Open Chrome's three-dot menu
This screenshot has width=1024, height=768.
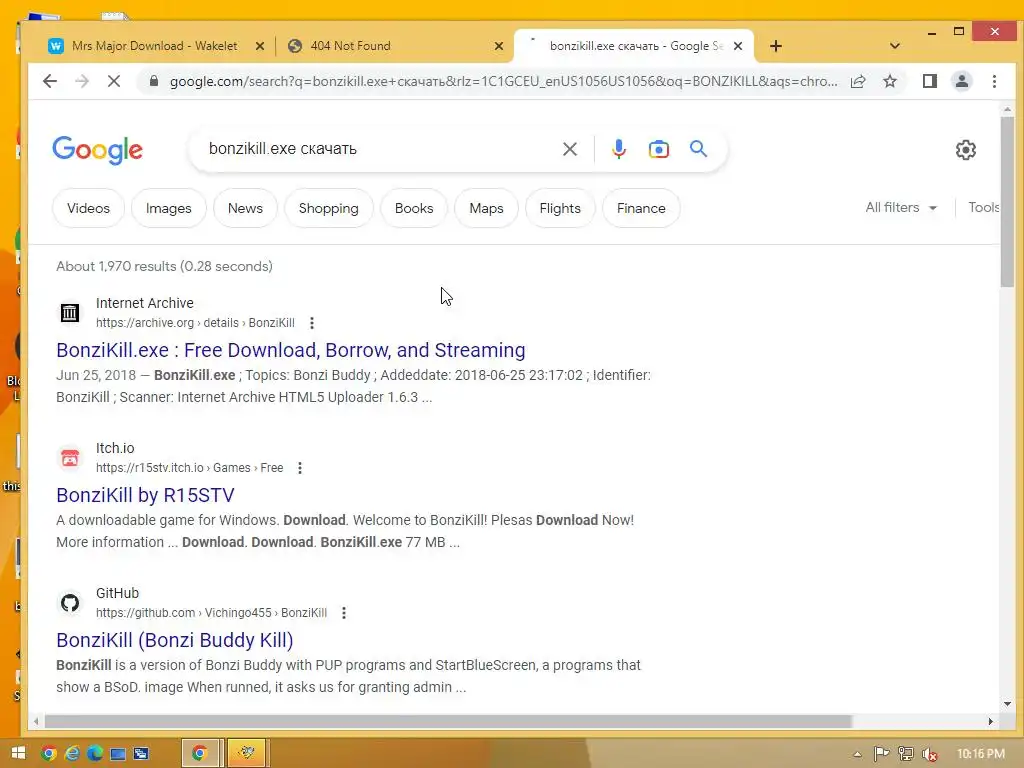994,81
